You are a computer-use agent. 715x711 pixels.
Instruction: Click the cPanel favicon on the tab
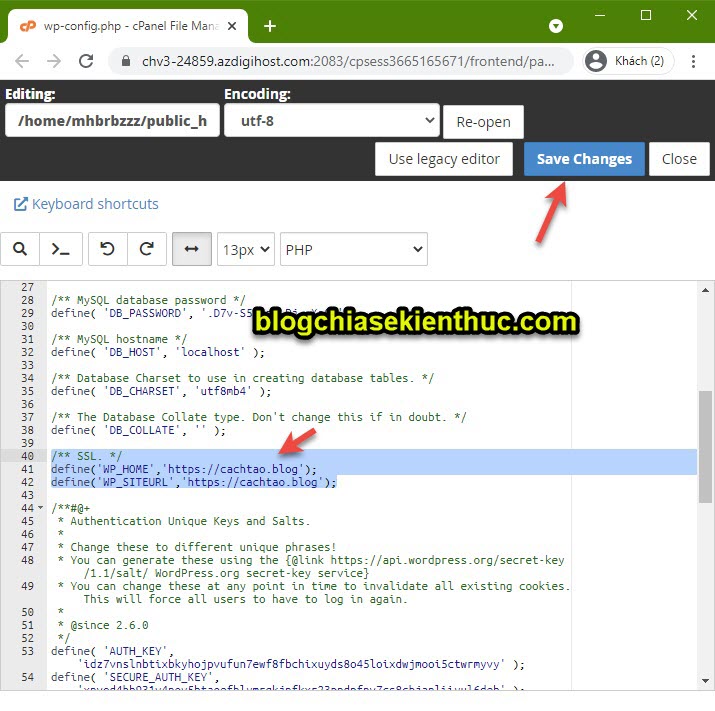click(28, 26)
